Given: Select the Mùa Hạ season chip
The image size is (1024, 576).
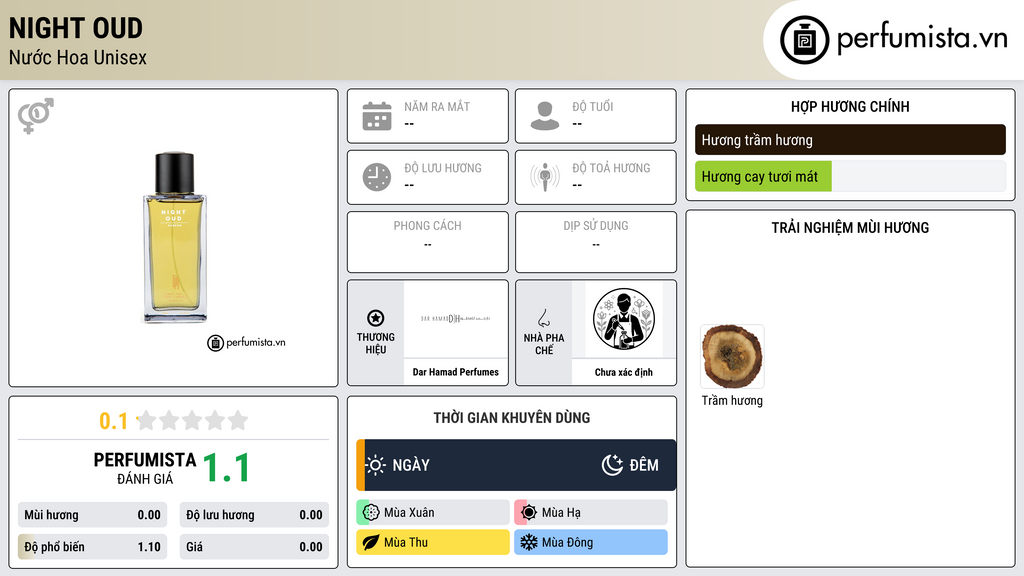Looking at the screenshot, I should (591, 513).
